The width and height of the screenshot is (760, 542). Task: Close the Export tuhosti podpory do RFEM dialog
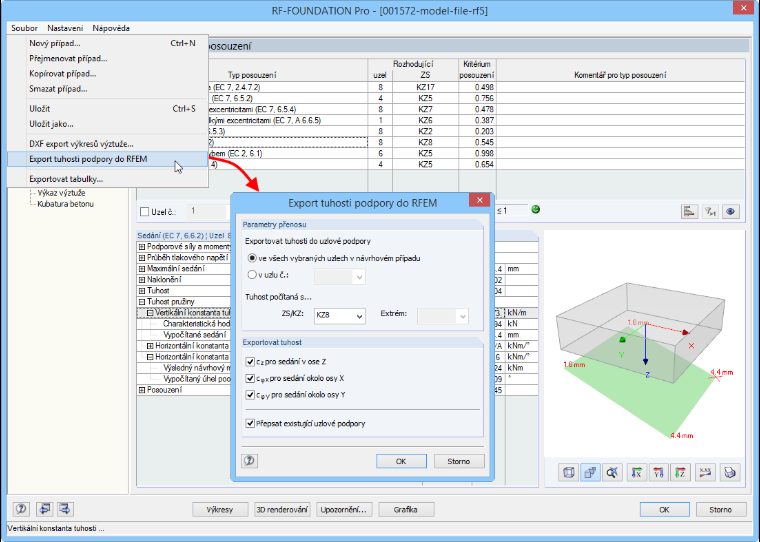pyautogui.click(x=479, y=200)
